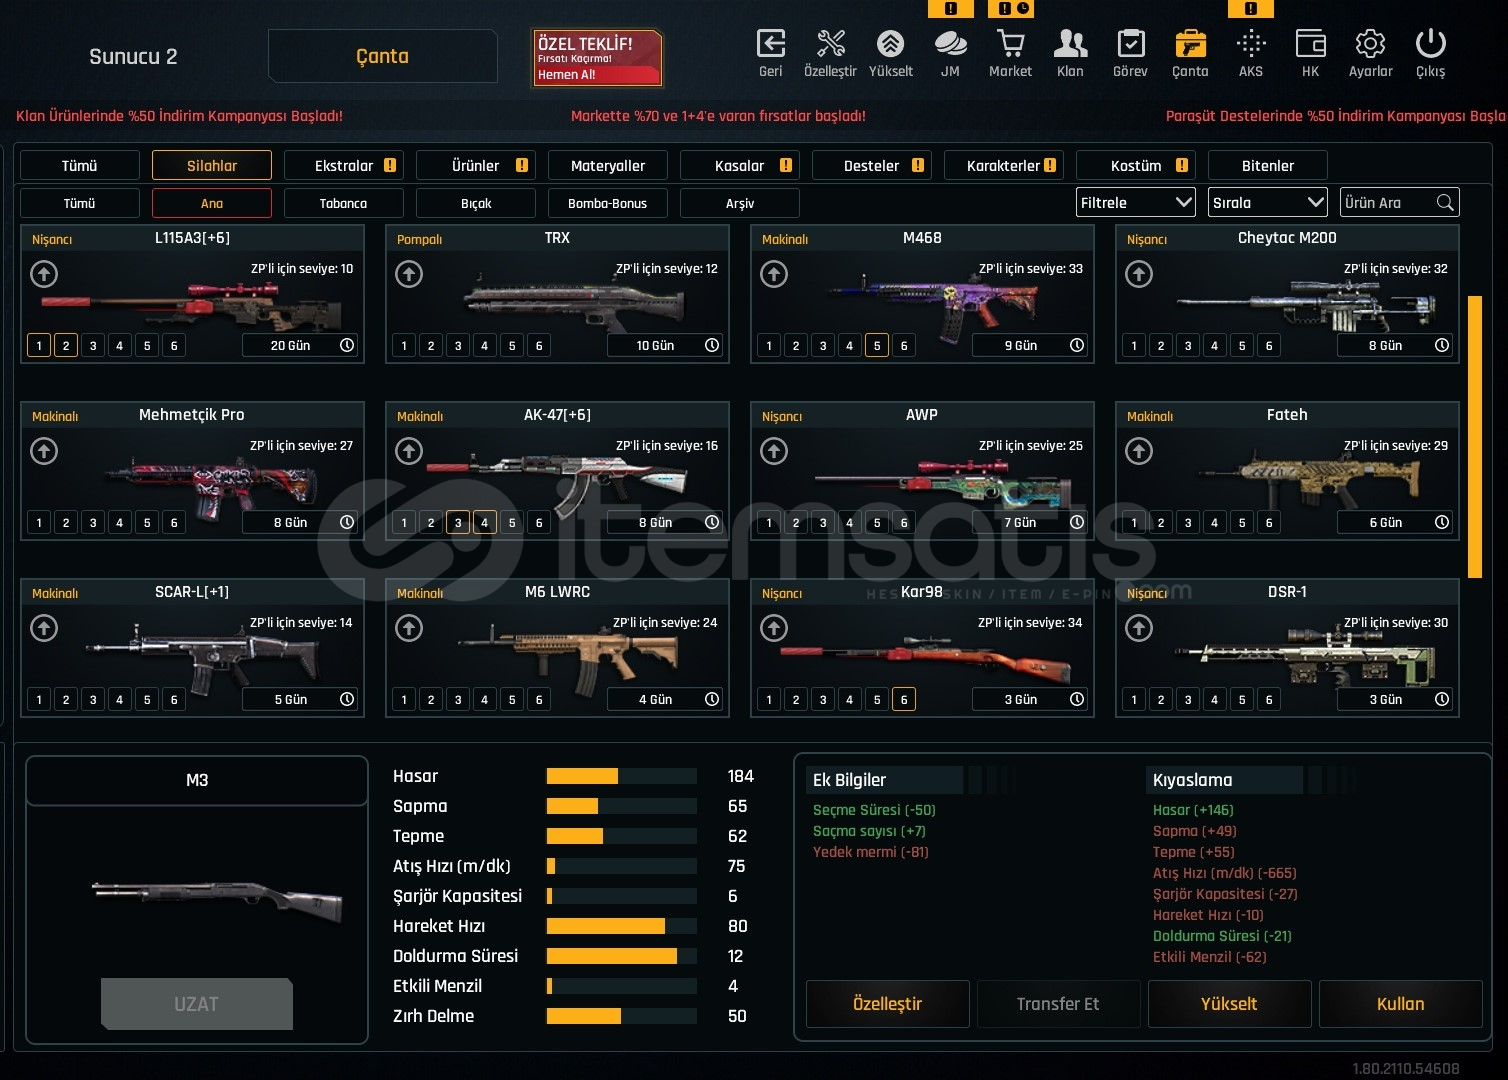Image resolution: width=1508 pixels, height=1080 pixels.
Task: Open the Görev tasks icon
Action: [x=1130, y=44]
